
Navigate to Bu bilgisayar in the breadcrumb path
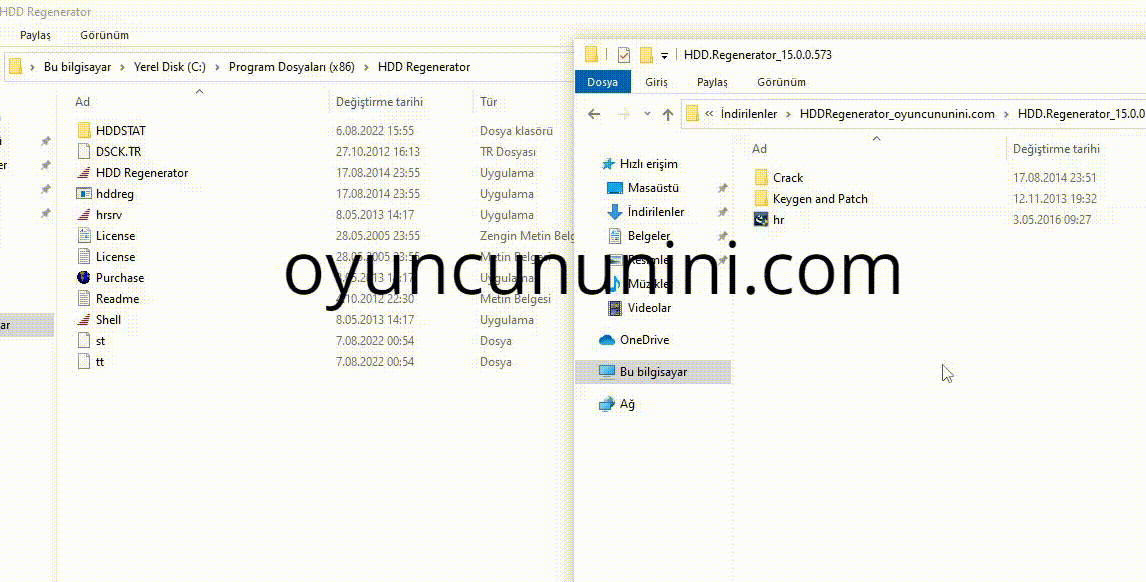pyautogui.click(x=77, y=67)
